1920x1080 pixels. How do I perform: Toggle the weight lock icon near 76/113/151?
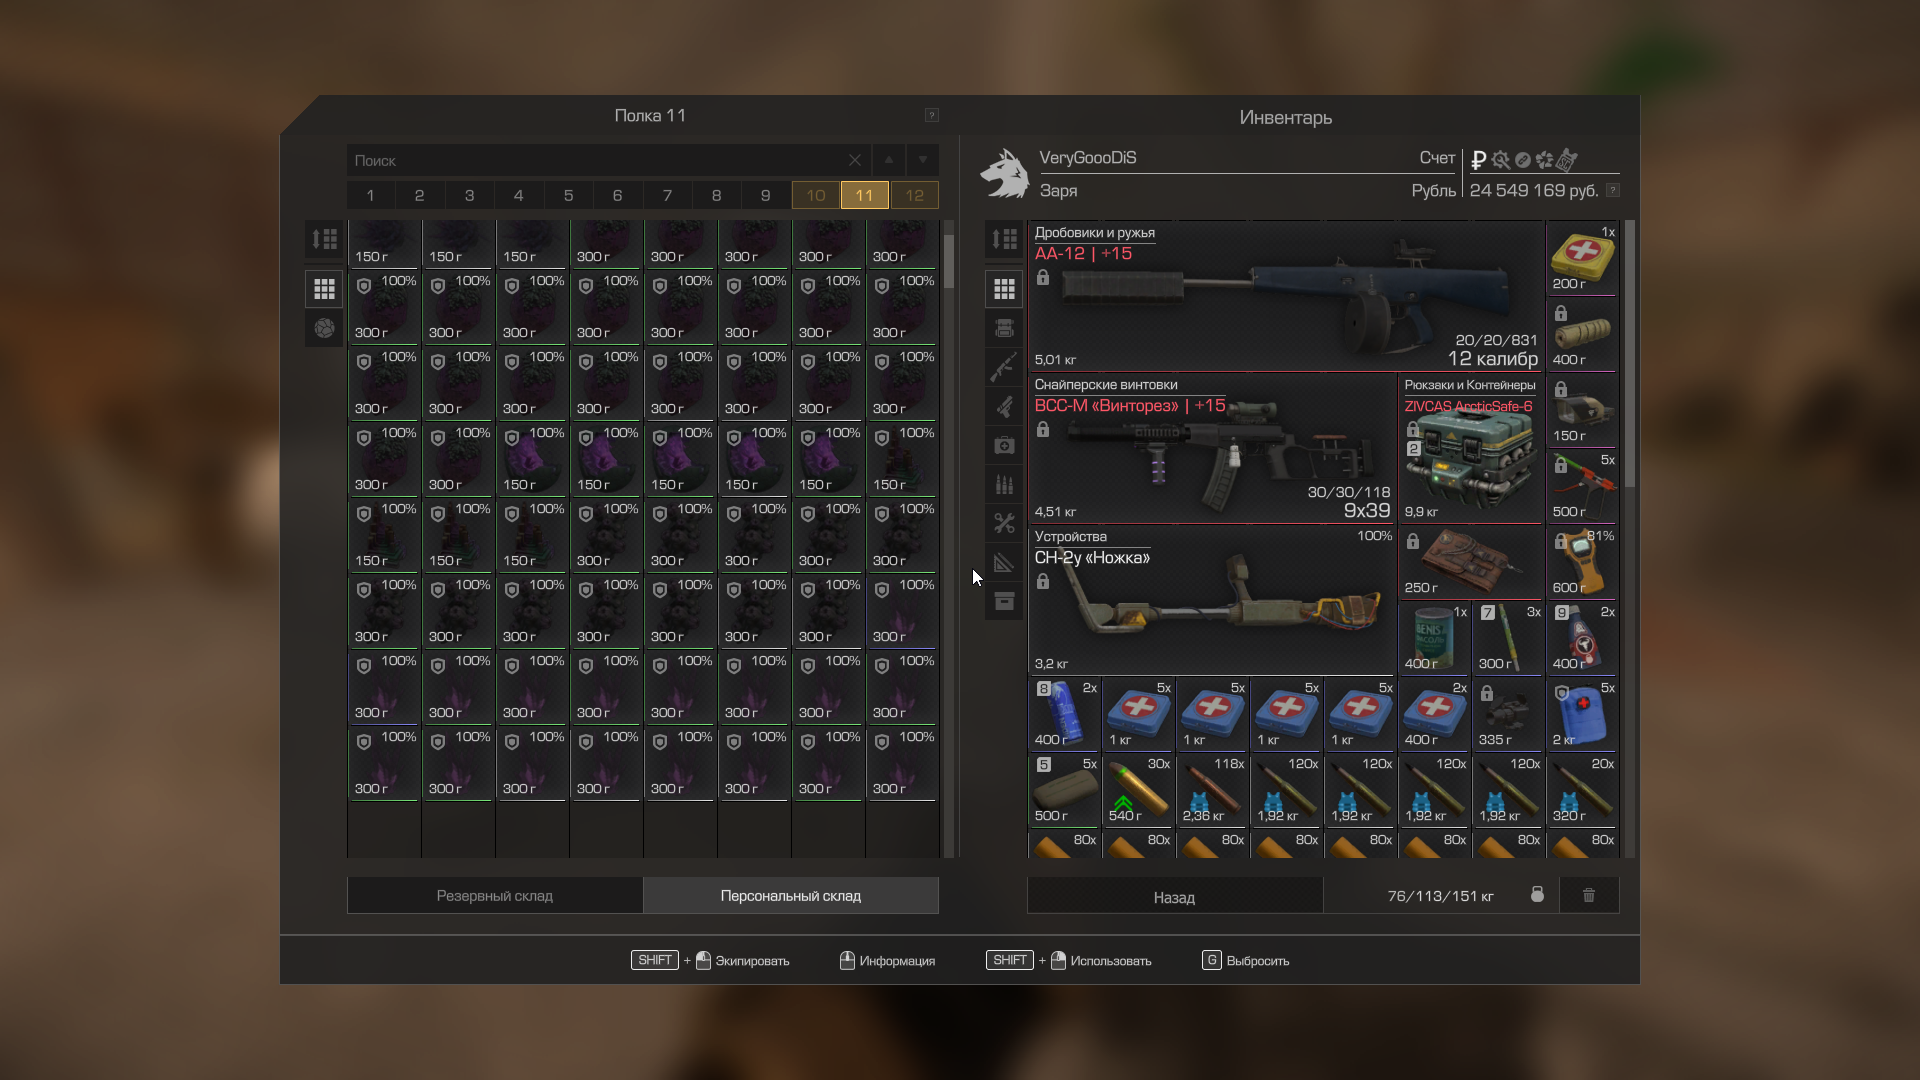pyautogui.click(x=1537, y=895)
